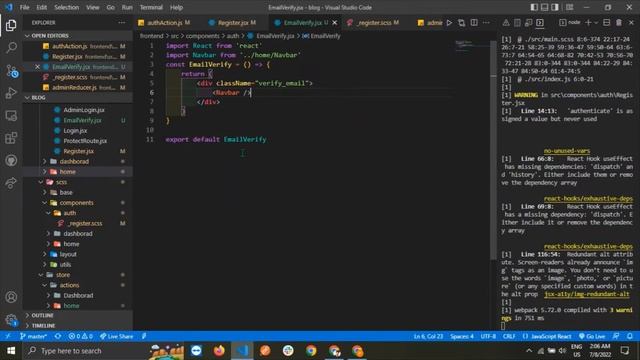This screenshot has width=640, height=360.
Task: Open the Explorer view in activity bar
Action: (x=11, y=26)
